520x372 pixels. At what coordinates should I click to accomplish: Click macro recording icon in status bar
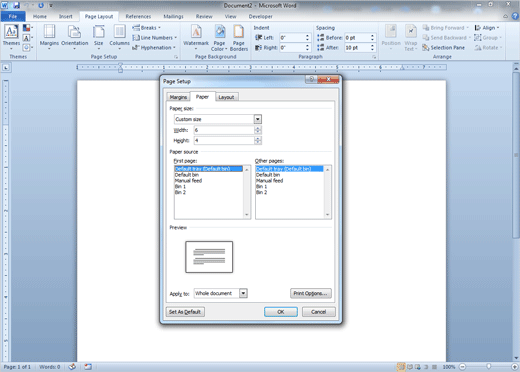pos(88,367)
